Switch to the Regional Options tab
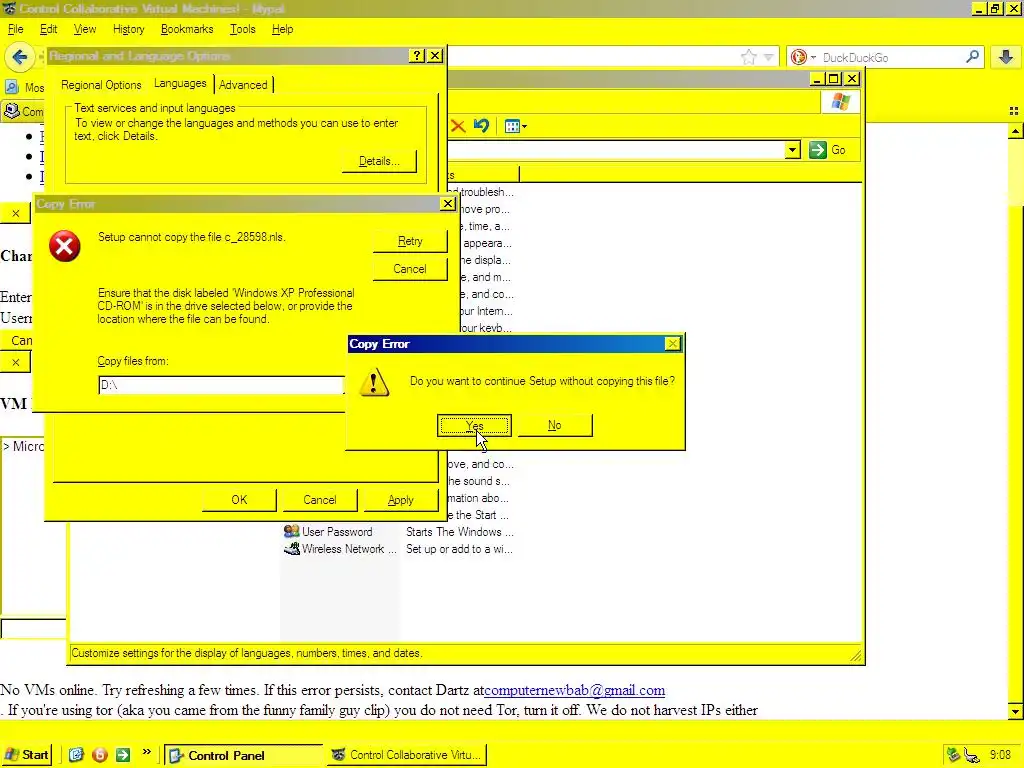Viewport: 1024px width, 768px height. 101,85
